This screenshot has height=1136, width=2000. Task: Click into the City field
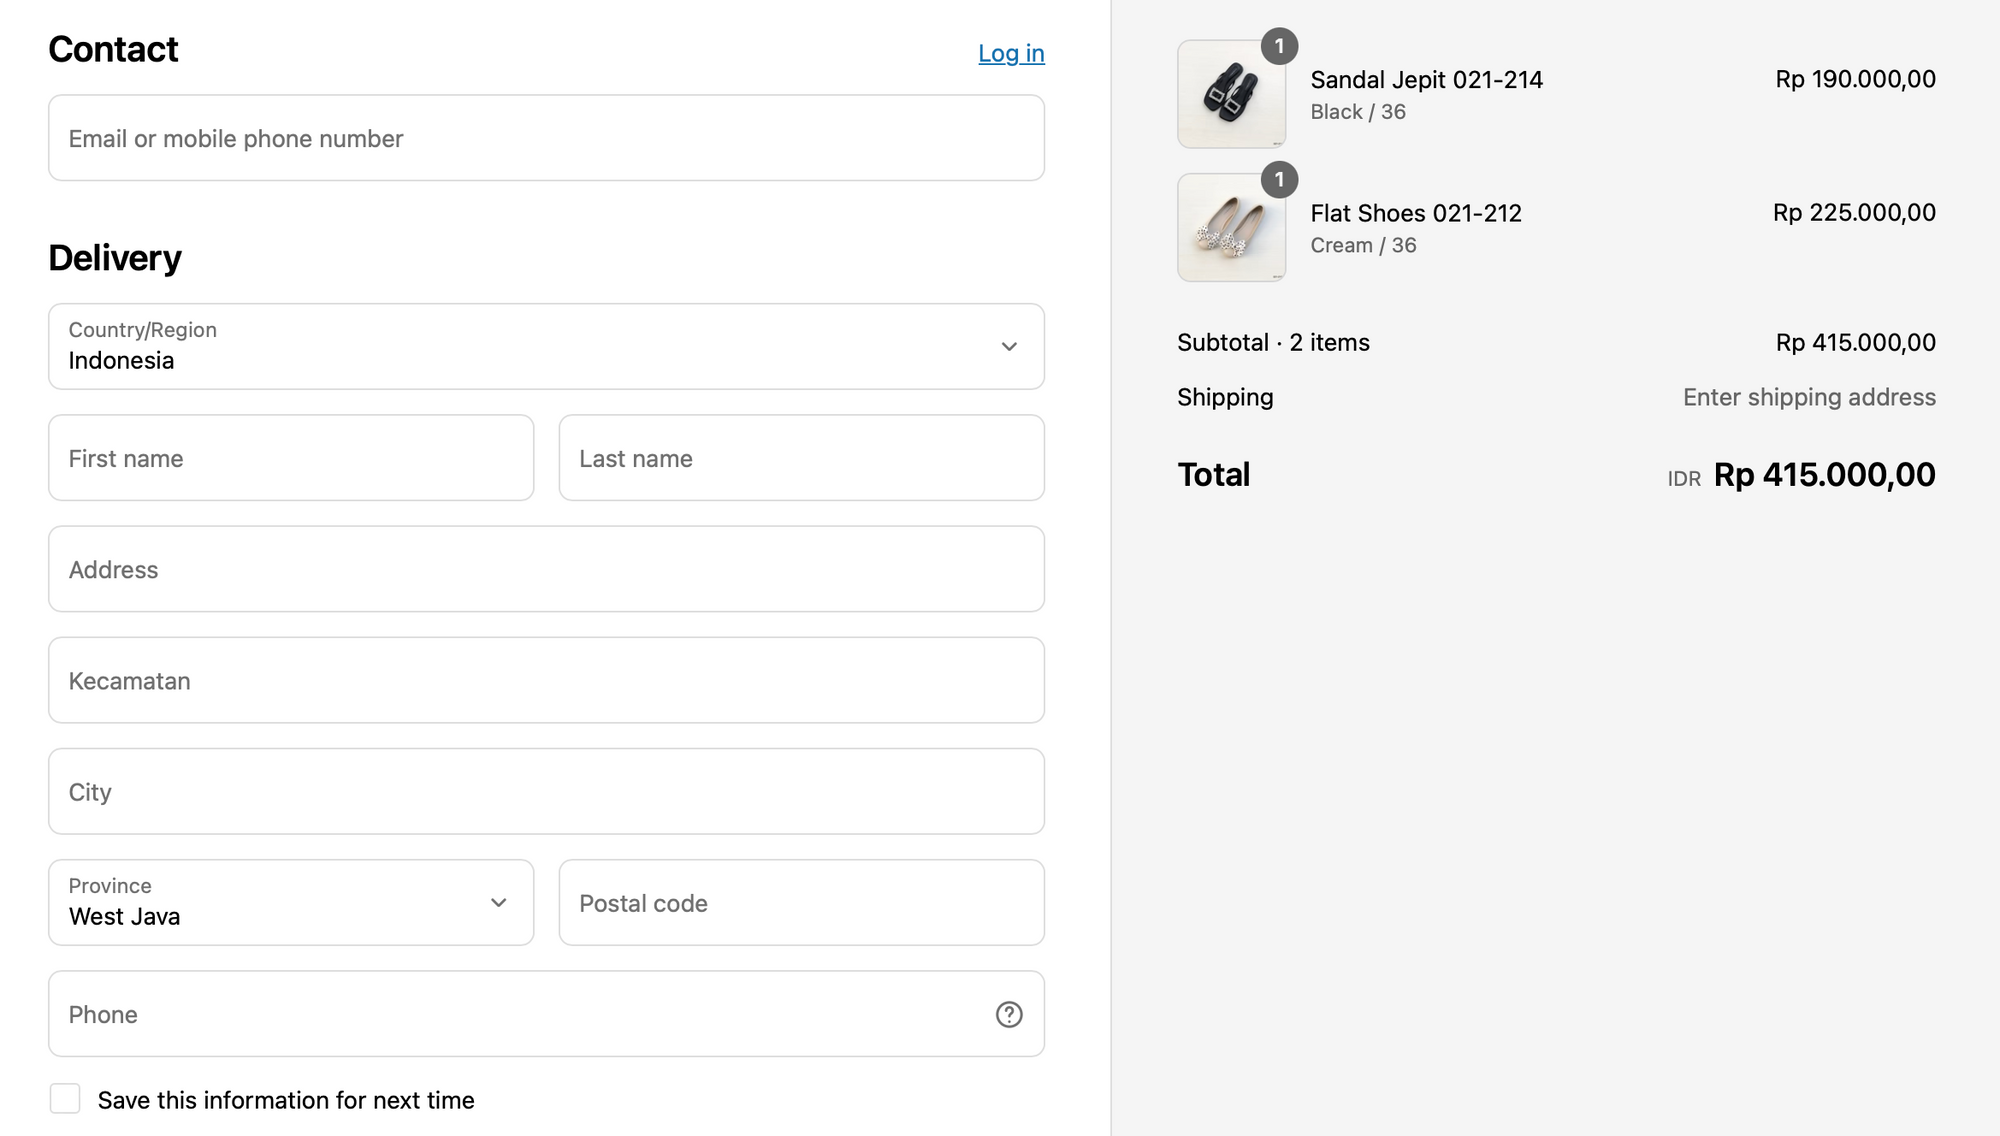pyautogui.click(x=546, y=791)
